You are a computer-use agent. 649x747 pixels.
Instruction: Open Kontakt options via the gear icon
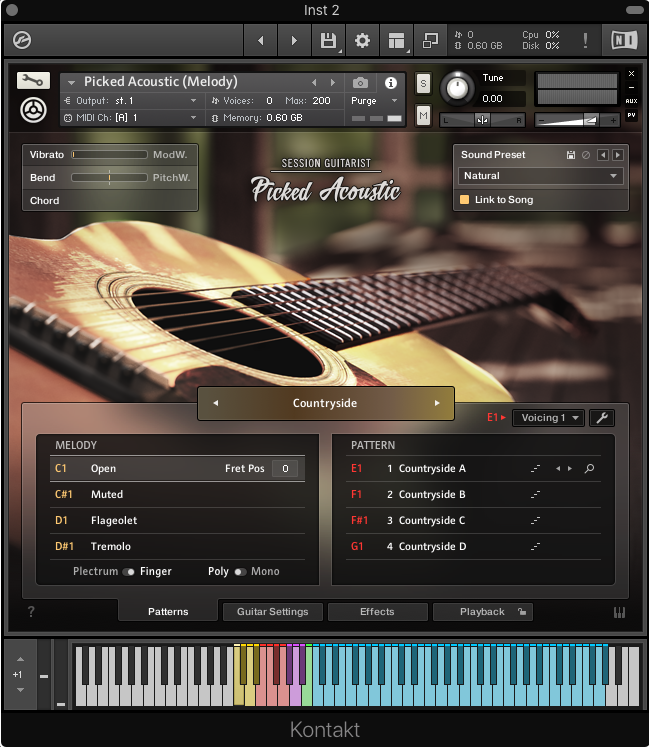(x=362, y=40)
